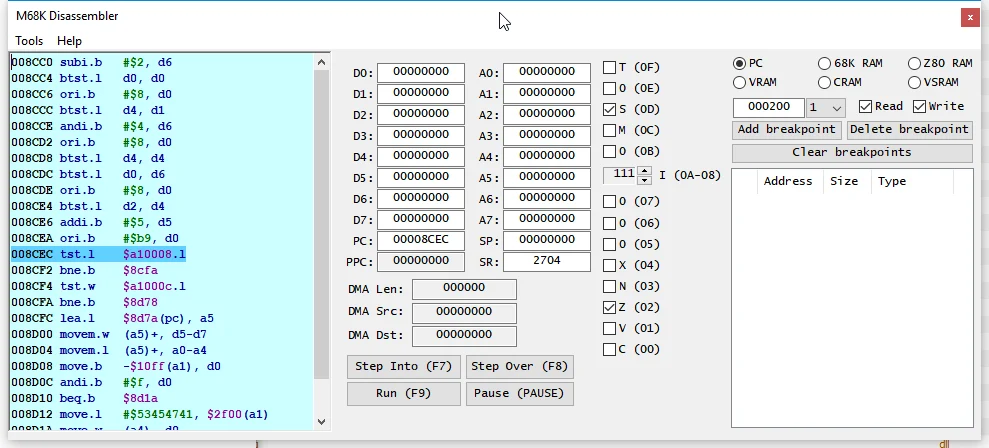
Task: Toggle the V (01) overflow flag checkbox
Action: (609, 329)
